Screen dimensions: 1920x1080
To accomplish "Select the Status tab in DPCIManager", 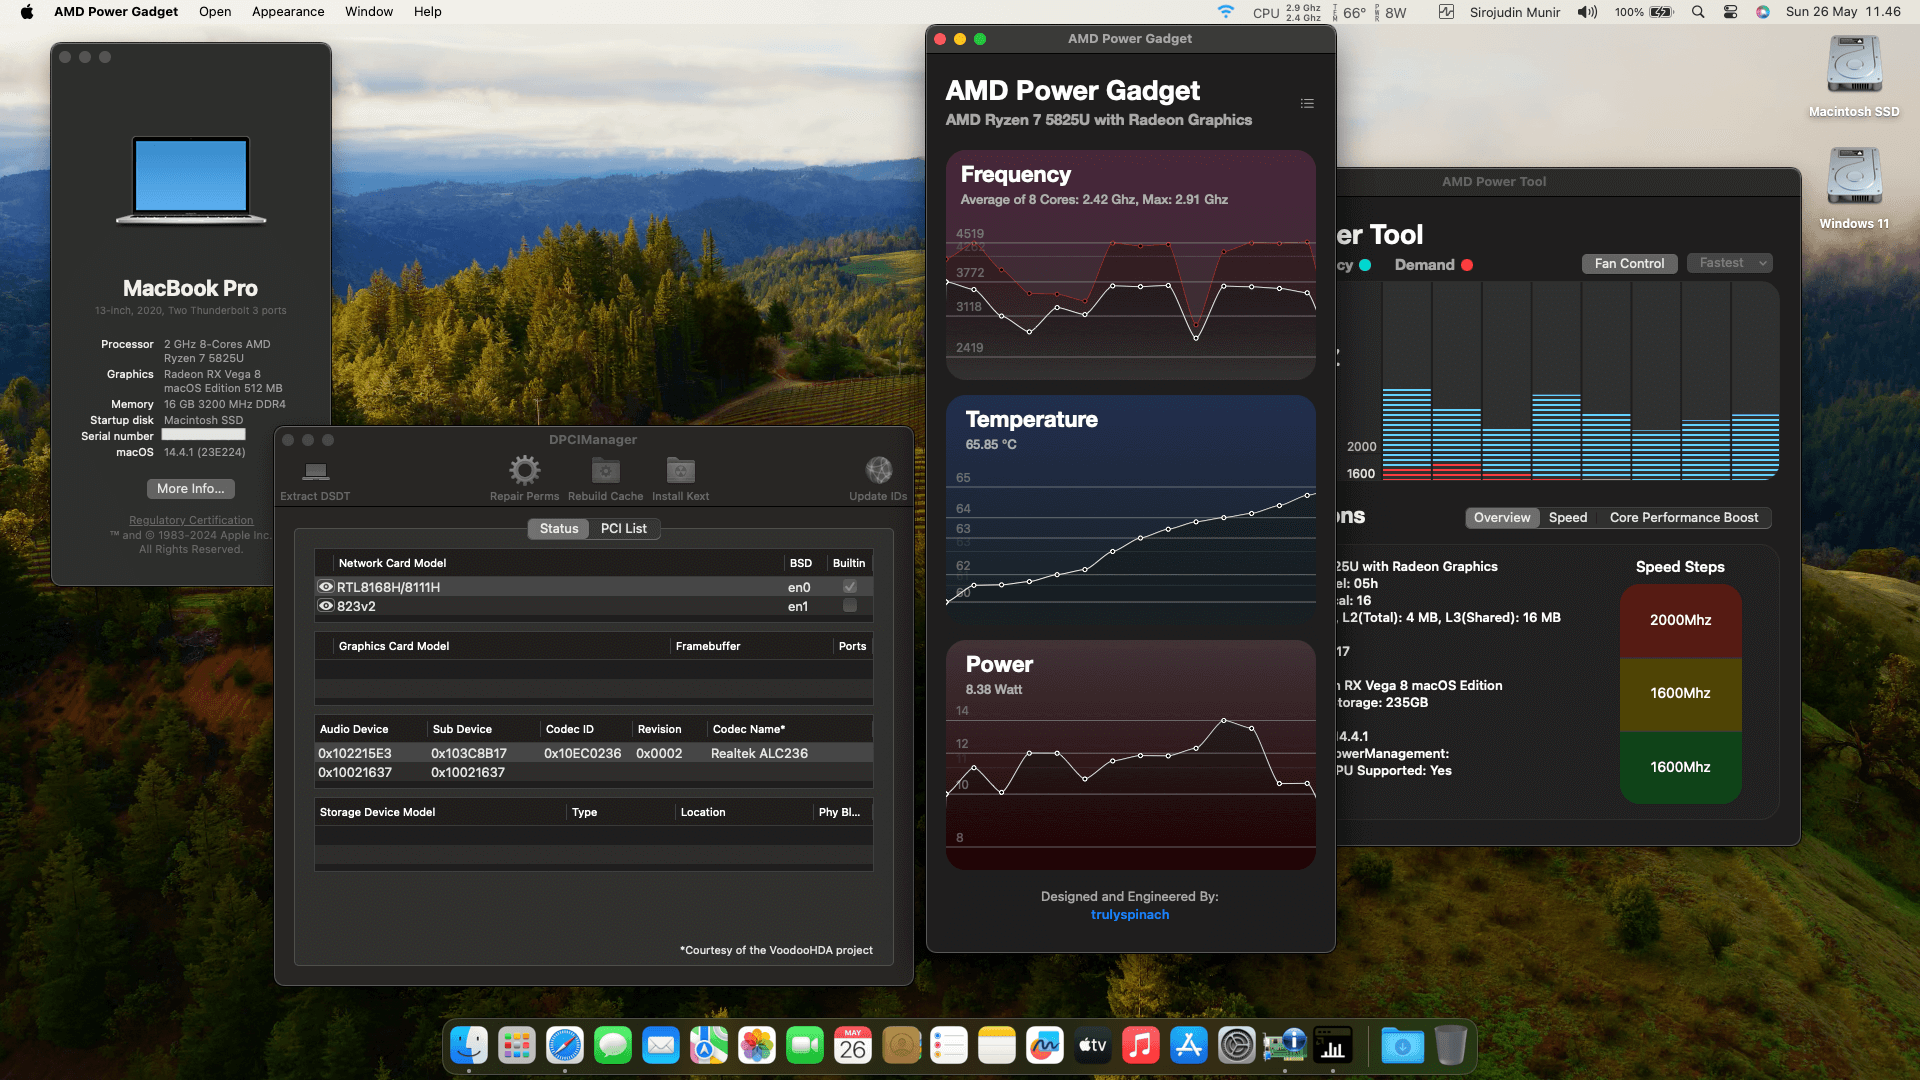I will pyautogui.click(x=559, y=529).
